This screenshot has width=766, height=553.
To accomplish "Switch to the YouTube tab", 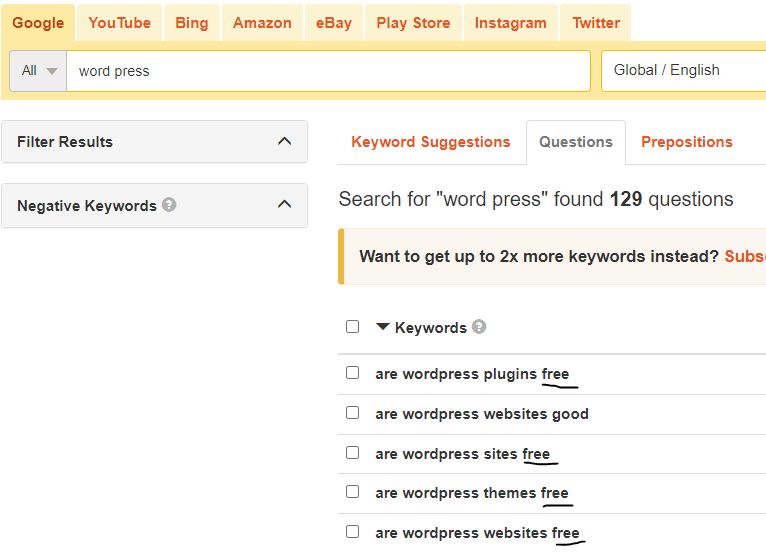I will click(x=119, y=23).
